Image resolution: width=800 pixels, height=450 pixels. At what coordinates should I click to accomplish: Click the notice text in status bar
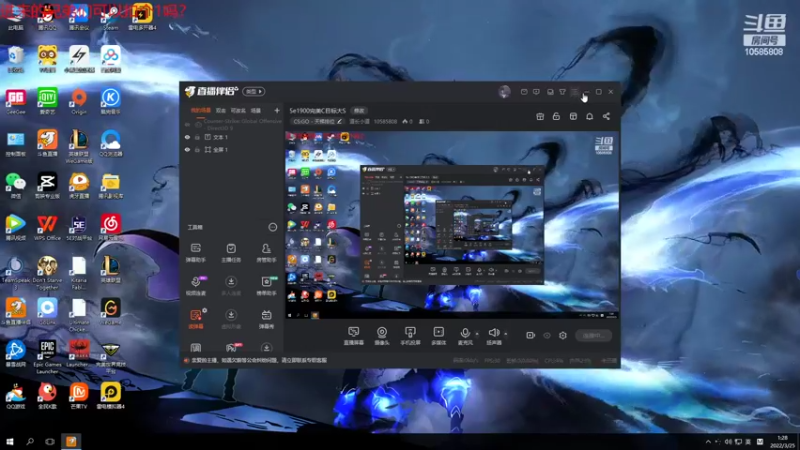(x=259, y=360)
